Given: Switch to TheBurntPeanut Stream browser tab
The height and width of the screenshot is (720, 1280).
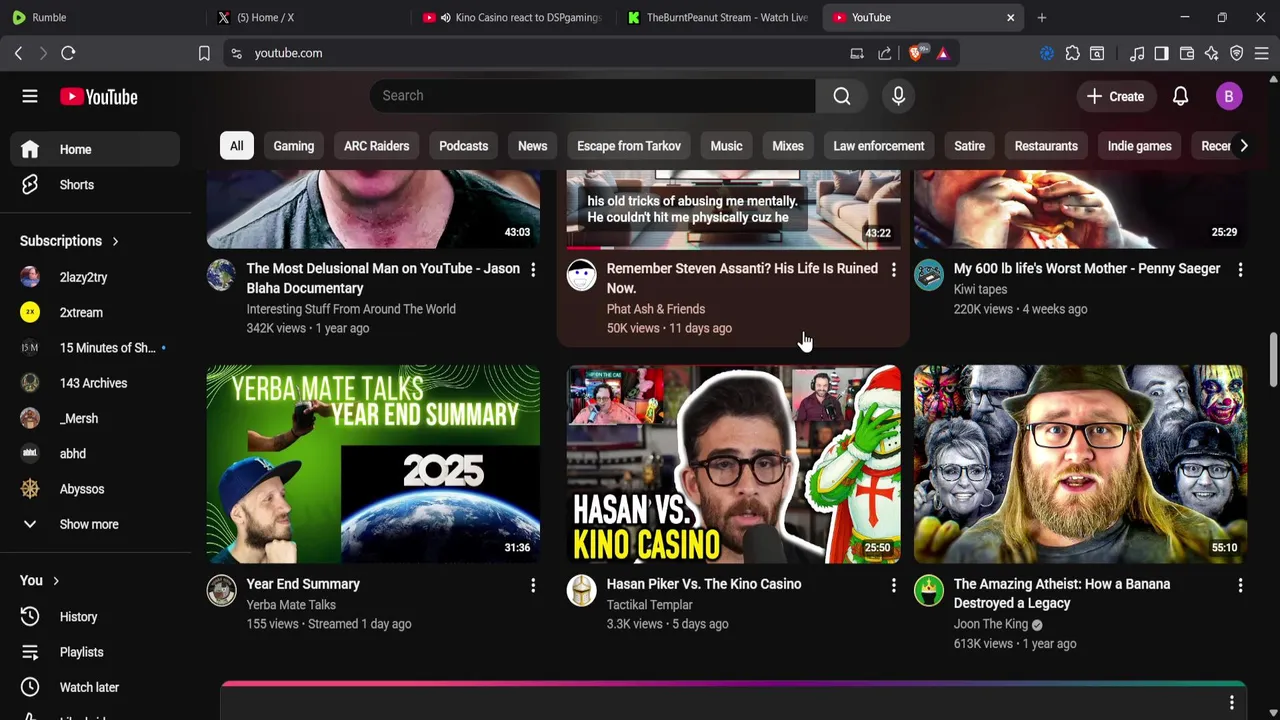Looking at the screenshot, I should [x=718, y=17].
